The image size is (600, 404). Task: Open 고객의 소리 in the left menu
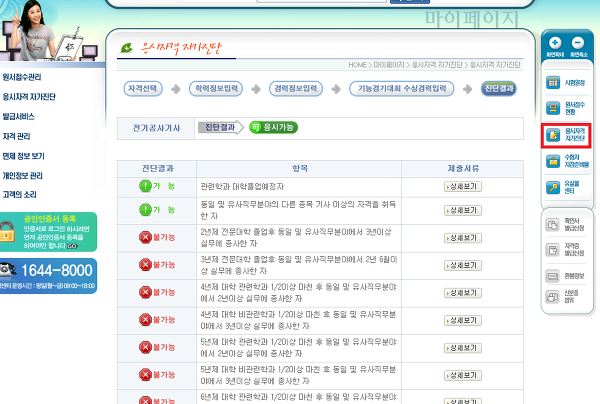pyautogui.click(x=19, y=195)
